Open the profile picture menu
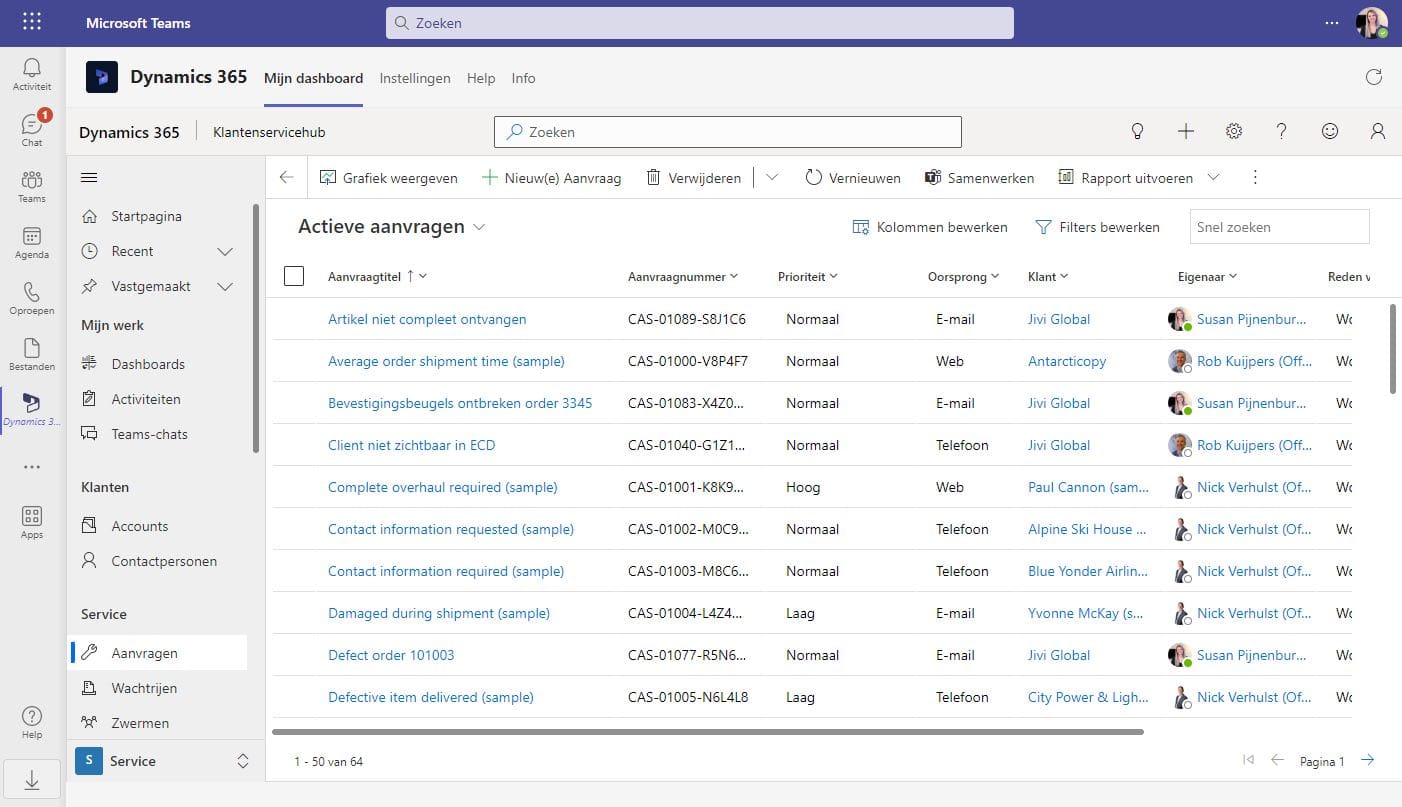 point(1372,22)
